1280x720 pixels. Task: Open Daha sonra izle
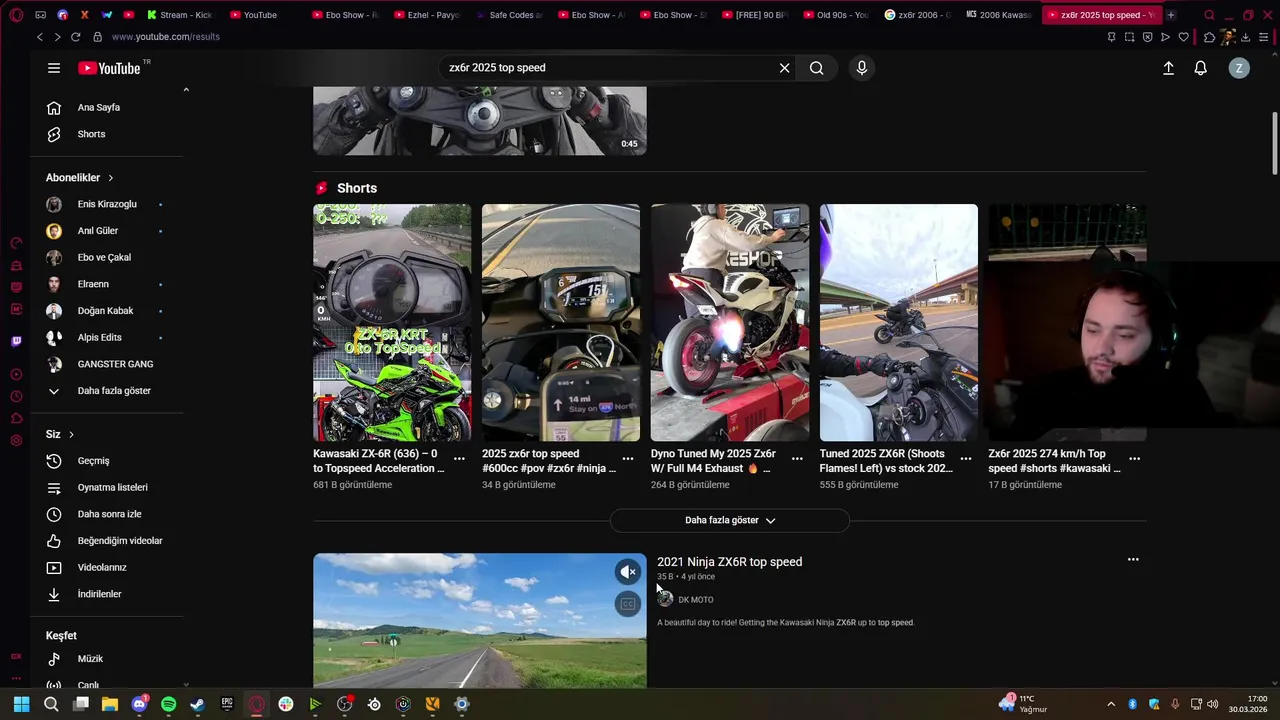(107, 514)
